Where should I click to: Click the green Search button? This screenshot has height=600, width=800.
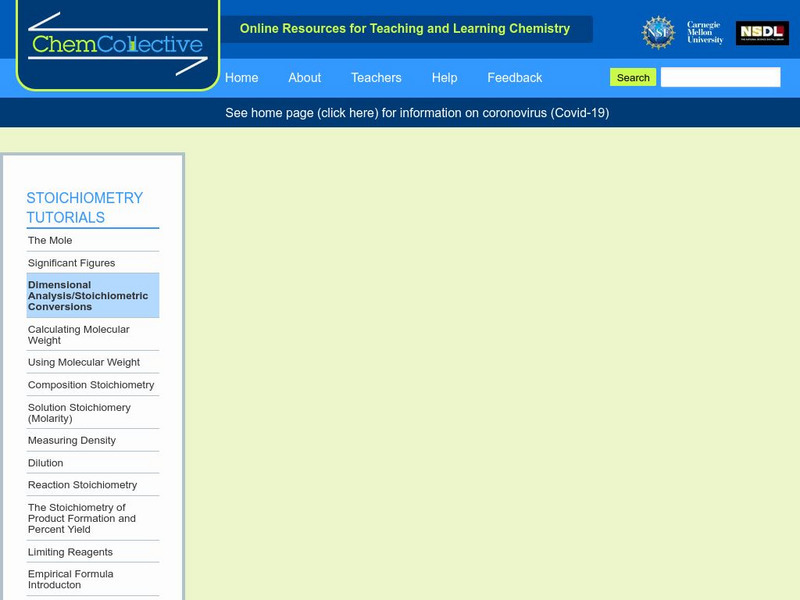coord(633,77)
